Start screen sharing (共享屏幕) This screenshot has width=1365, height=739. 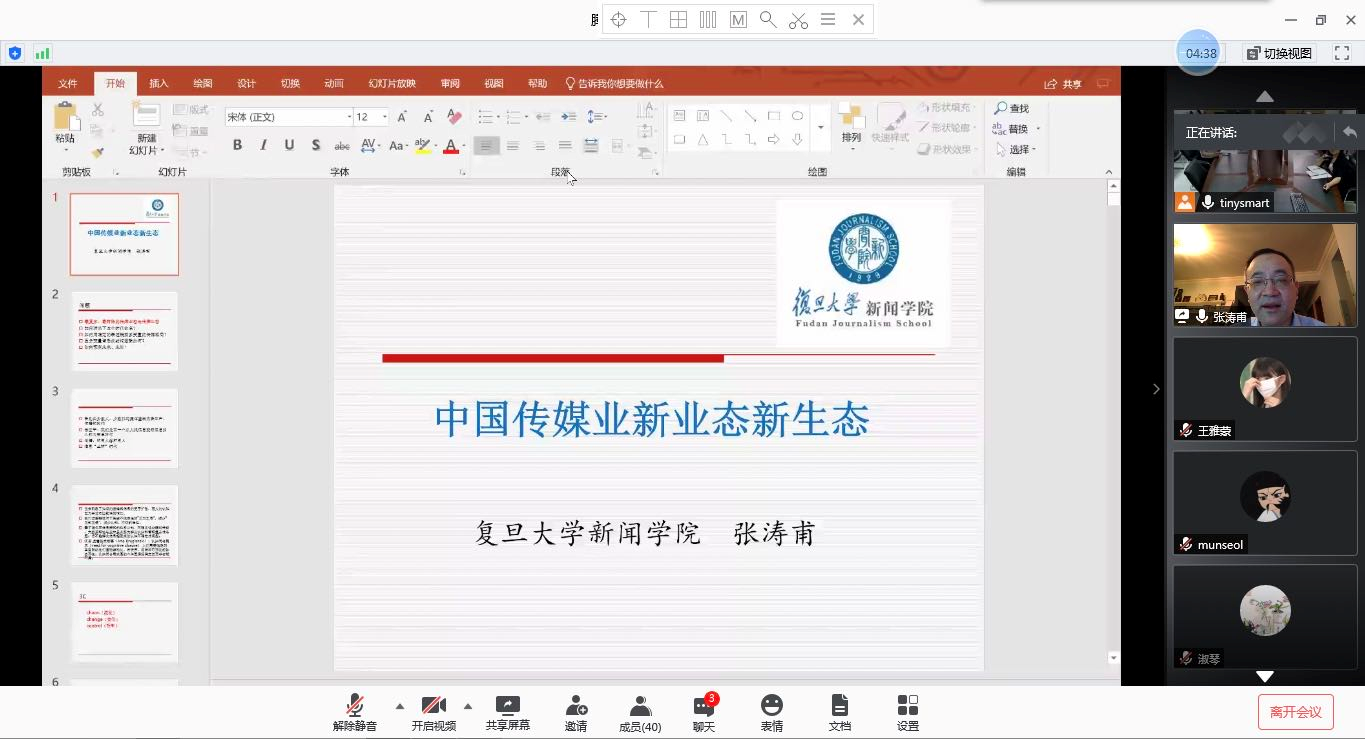click(x=508, y=713)
